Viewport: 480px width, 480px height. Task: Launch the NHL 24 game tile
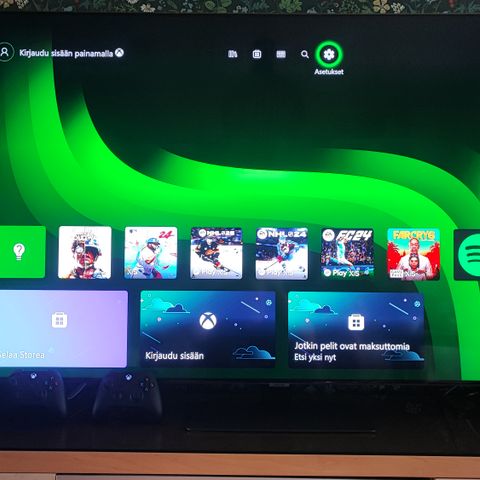(x=282, y=253)
